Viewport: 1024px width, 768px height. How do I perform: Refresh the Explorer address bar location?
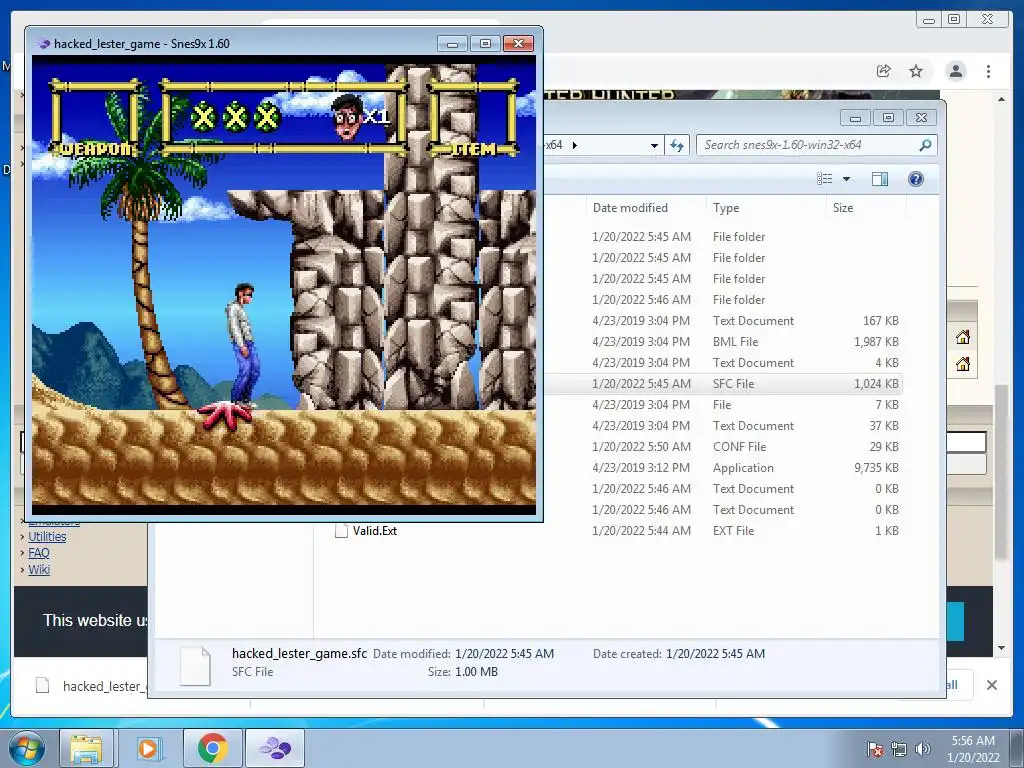click(x=677, y=145)
